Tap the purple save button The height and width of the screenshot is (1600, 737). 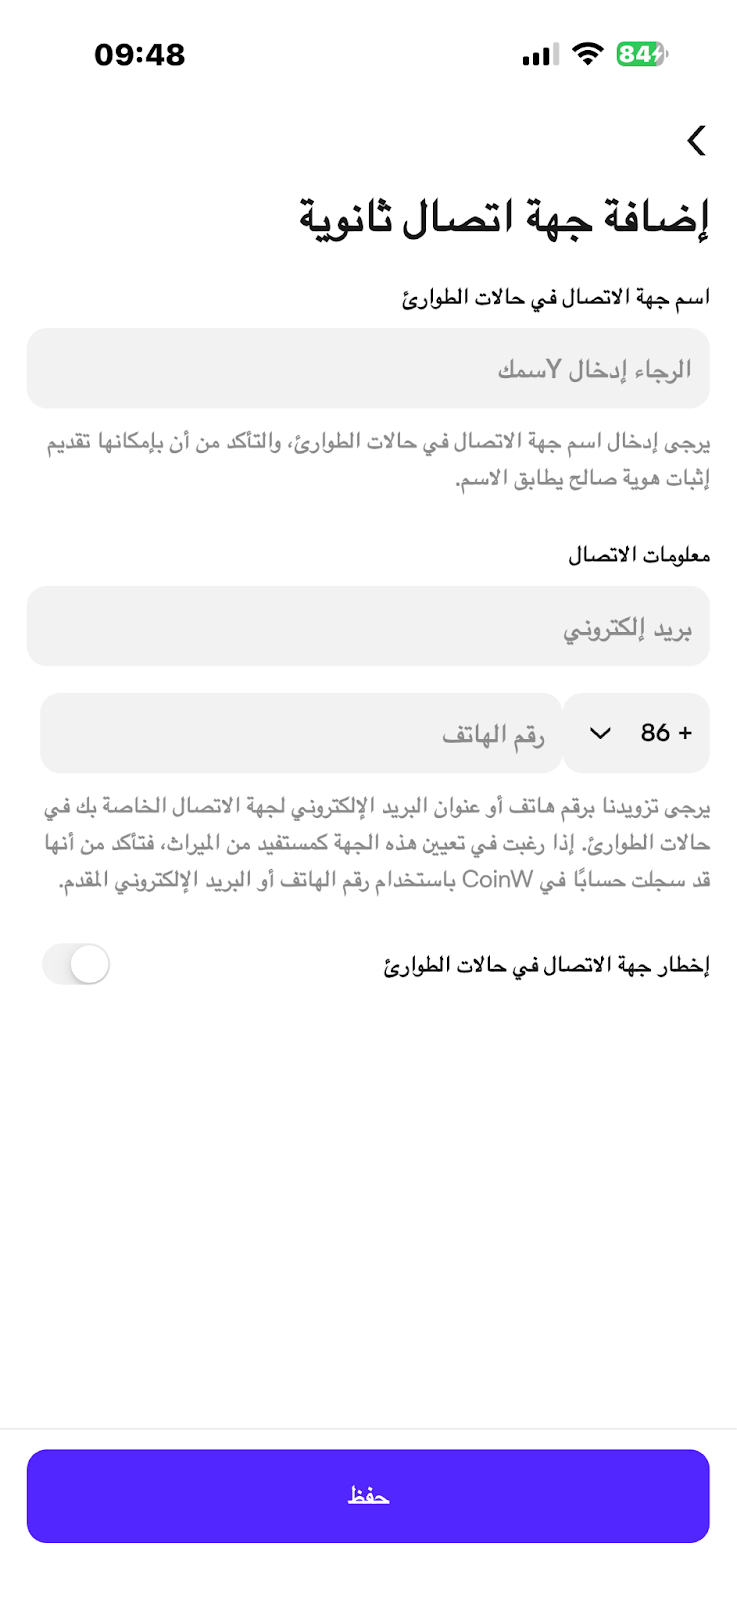(x=368, y=1496)
